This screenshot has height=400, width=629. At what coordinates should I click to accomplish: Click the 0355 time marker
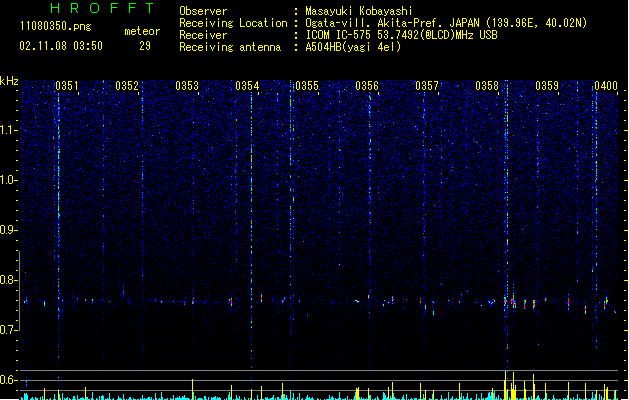(307, 86)
